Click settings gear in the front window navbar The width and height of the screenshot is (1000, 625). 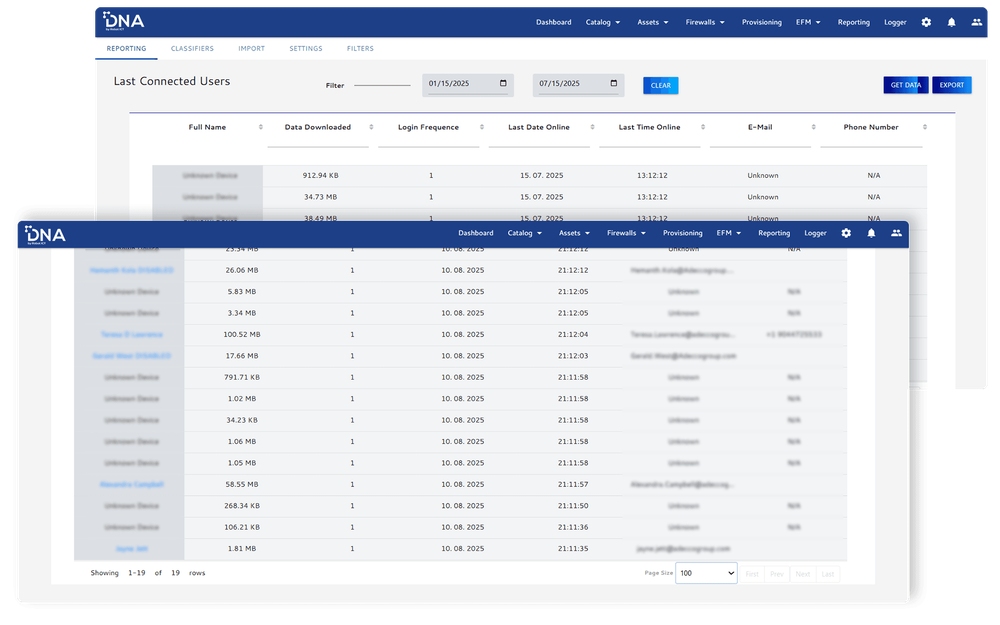pos(846,233)
